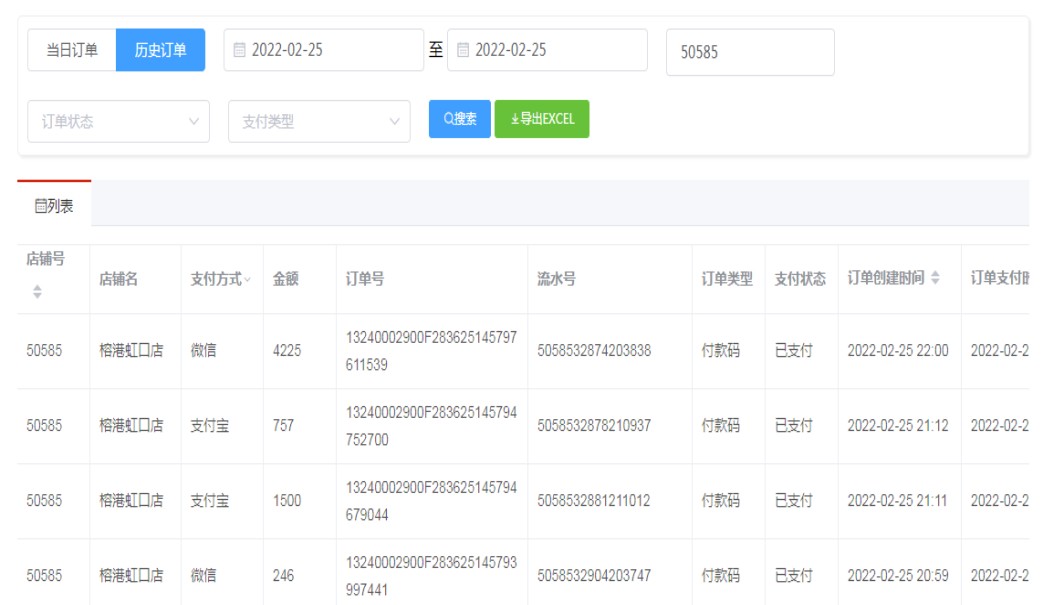Select the 列表 tab
The height and width of the screenshot is (605, 1043).
pos(54,206)
